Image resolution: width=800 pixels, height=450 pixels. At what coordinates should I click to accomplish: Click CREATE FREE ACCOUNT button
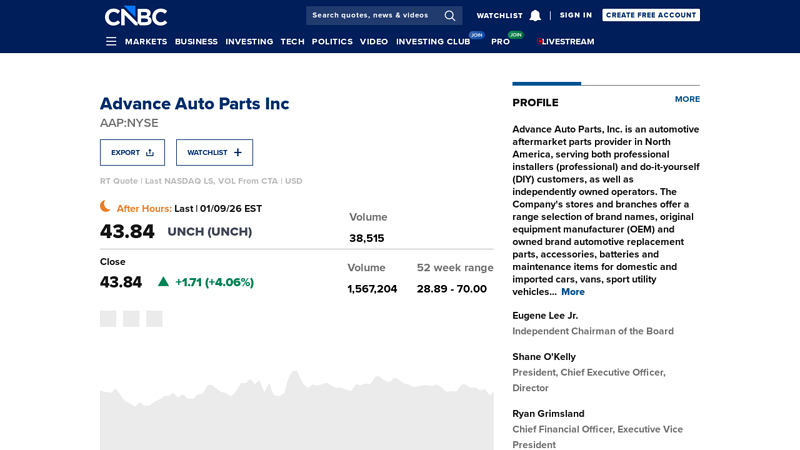[x=651, y=15]
